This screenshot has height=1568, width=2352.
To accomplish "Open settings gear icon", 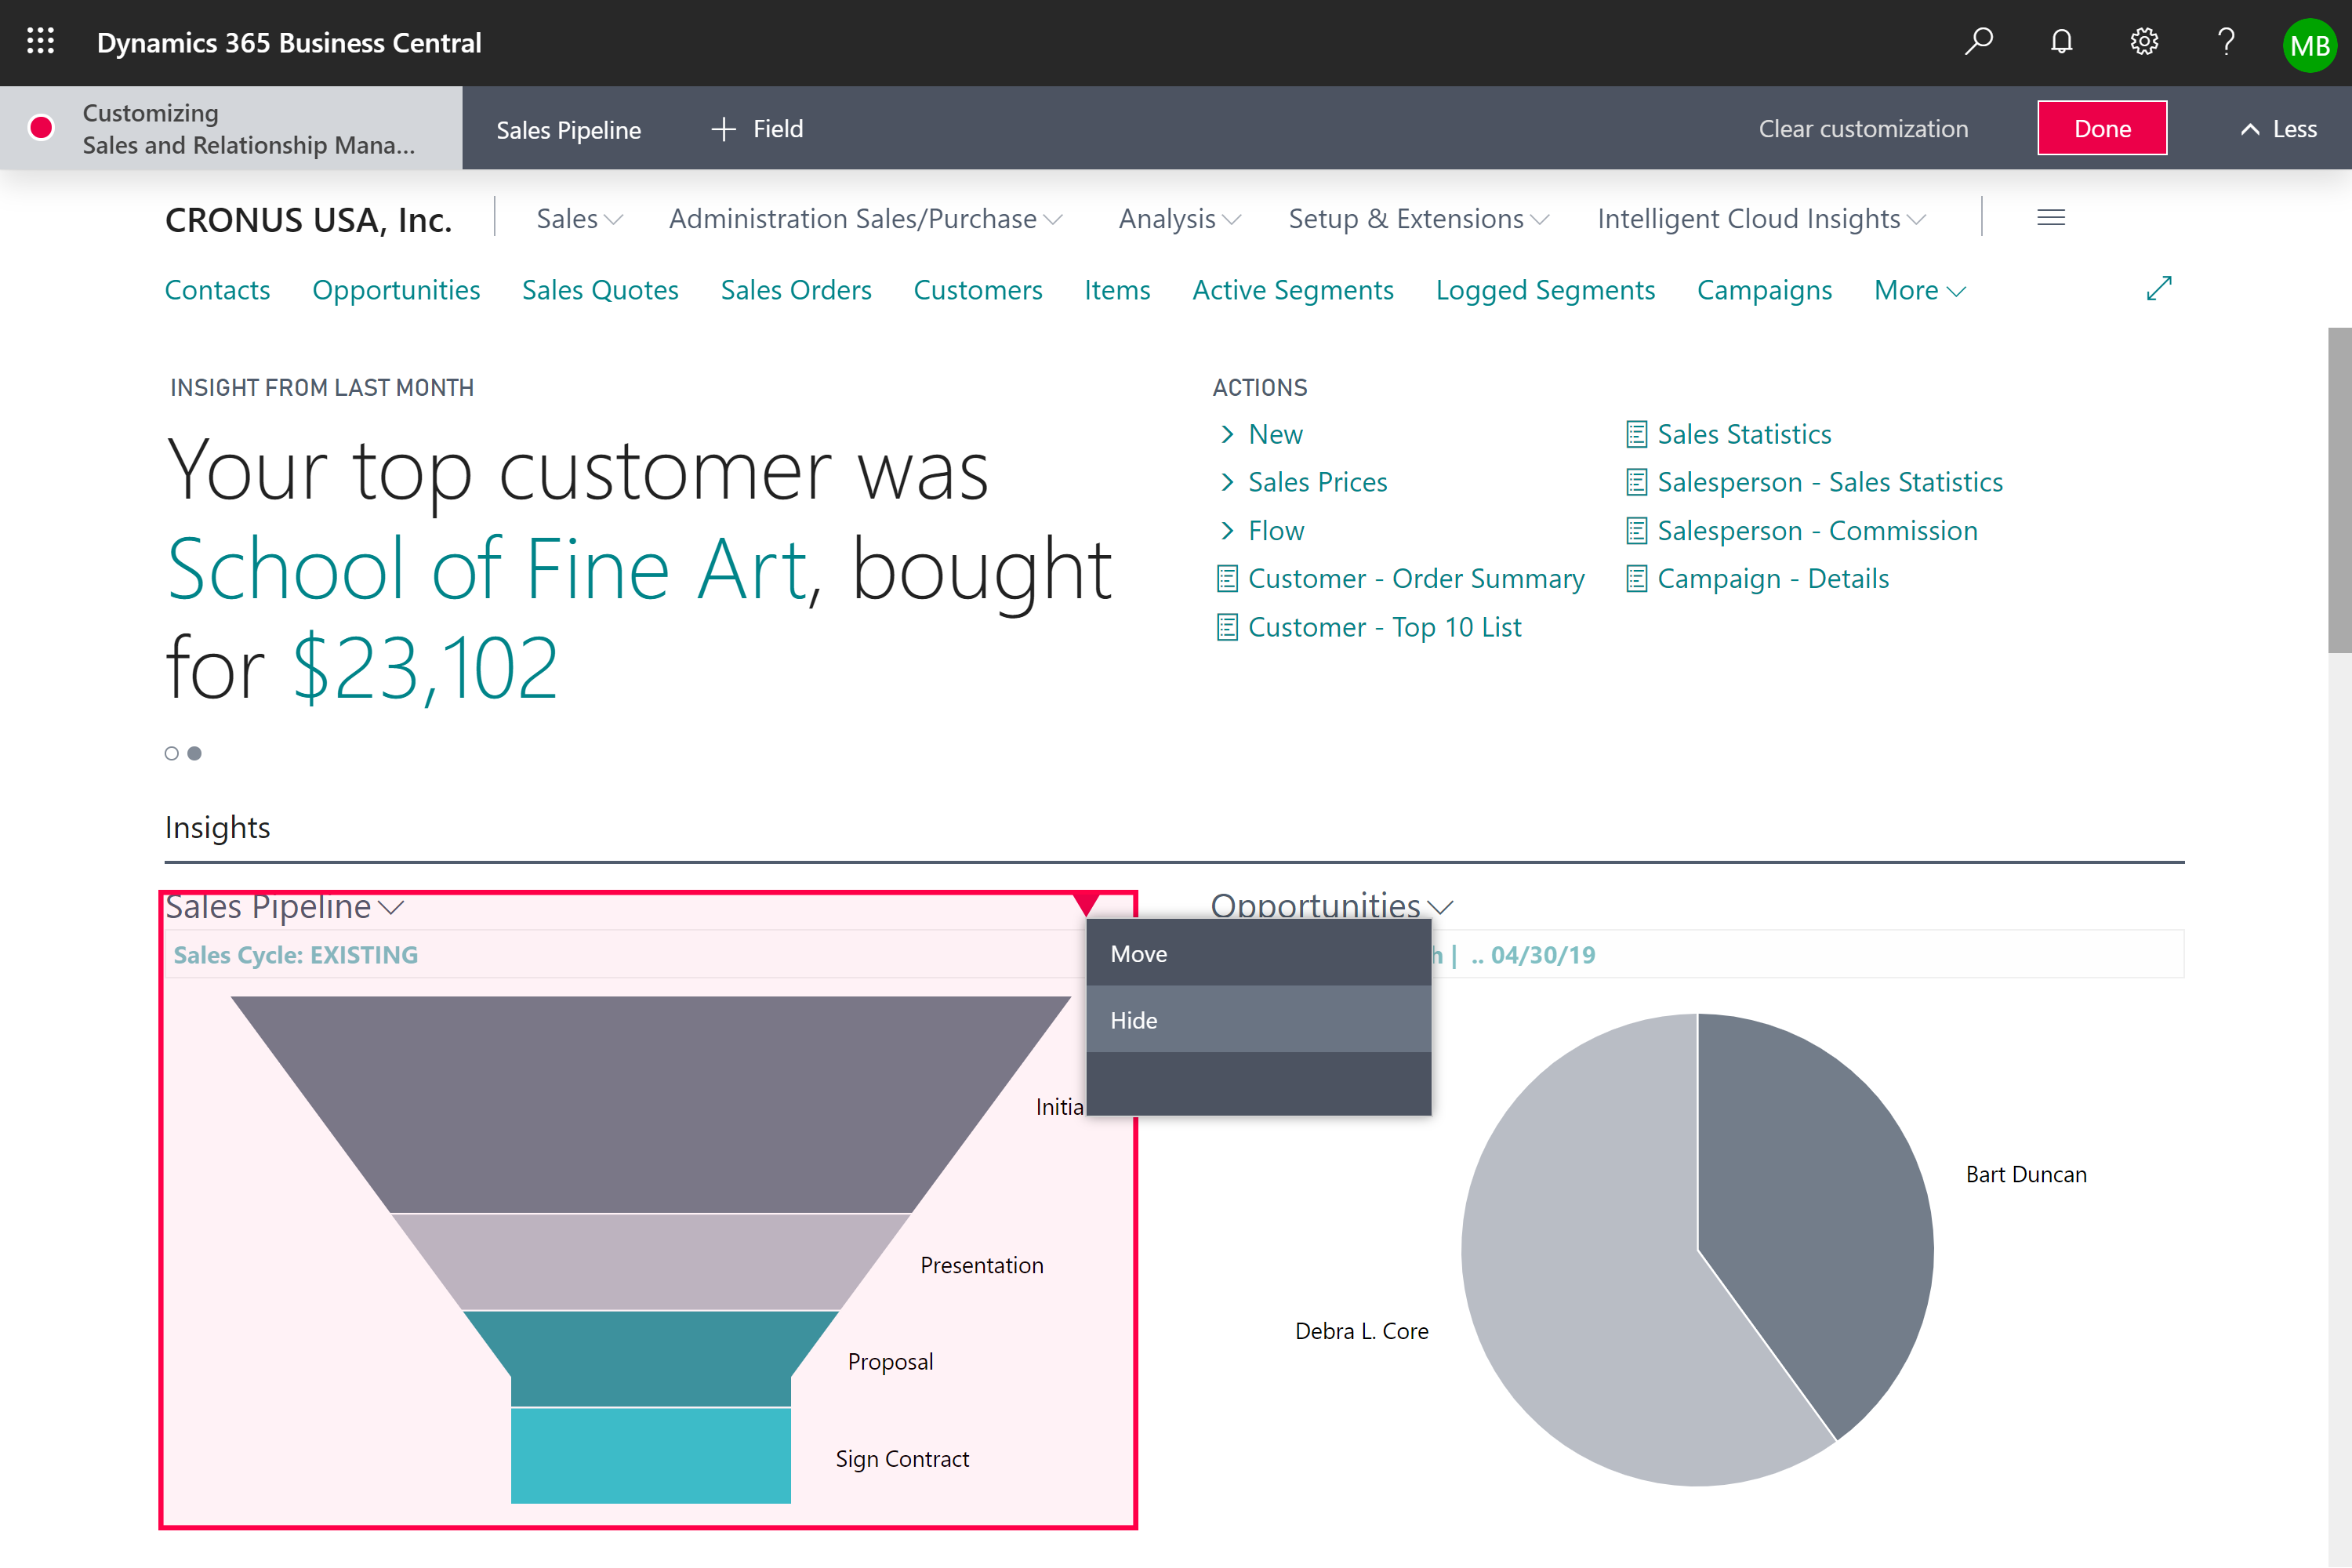I will click(x=2143, y=42).
